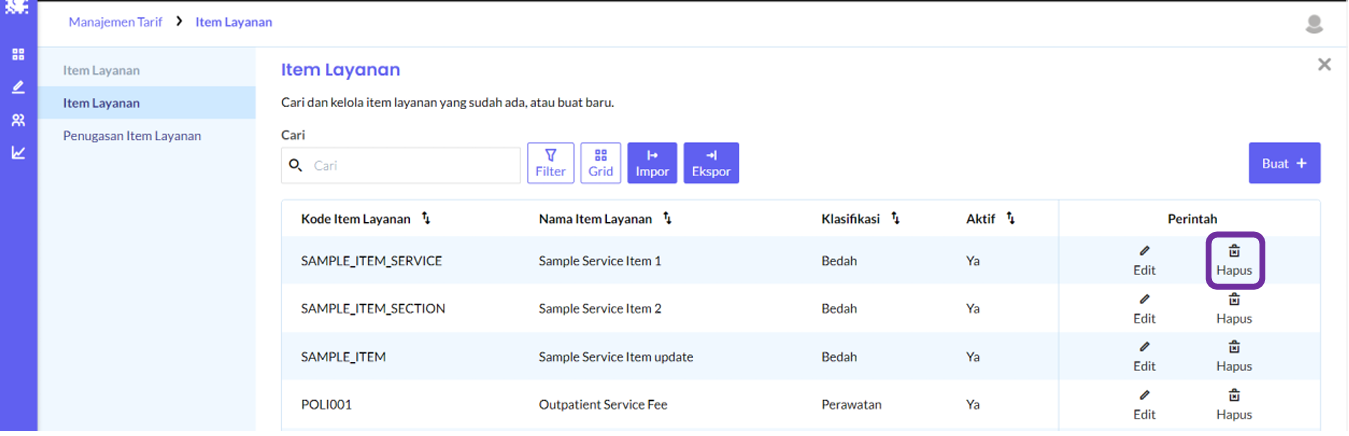
Task: Open the users group icon in sidebar
Action: [x=18, y=120]
